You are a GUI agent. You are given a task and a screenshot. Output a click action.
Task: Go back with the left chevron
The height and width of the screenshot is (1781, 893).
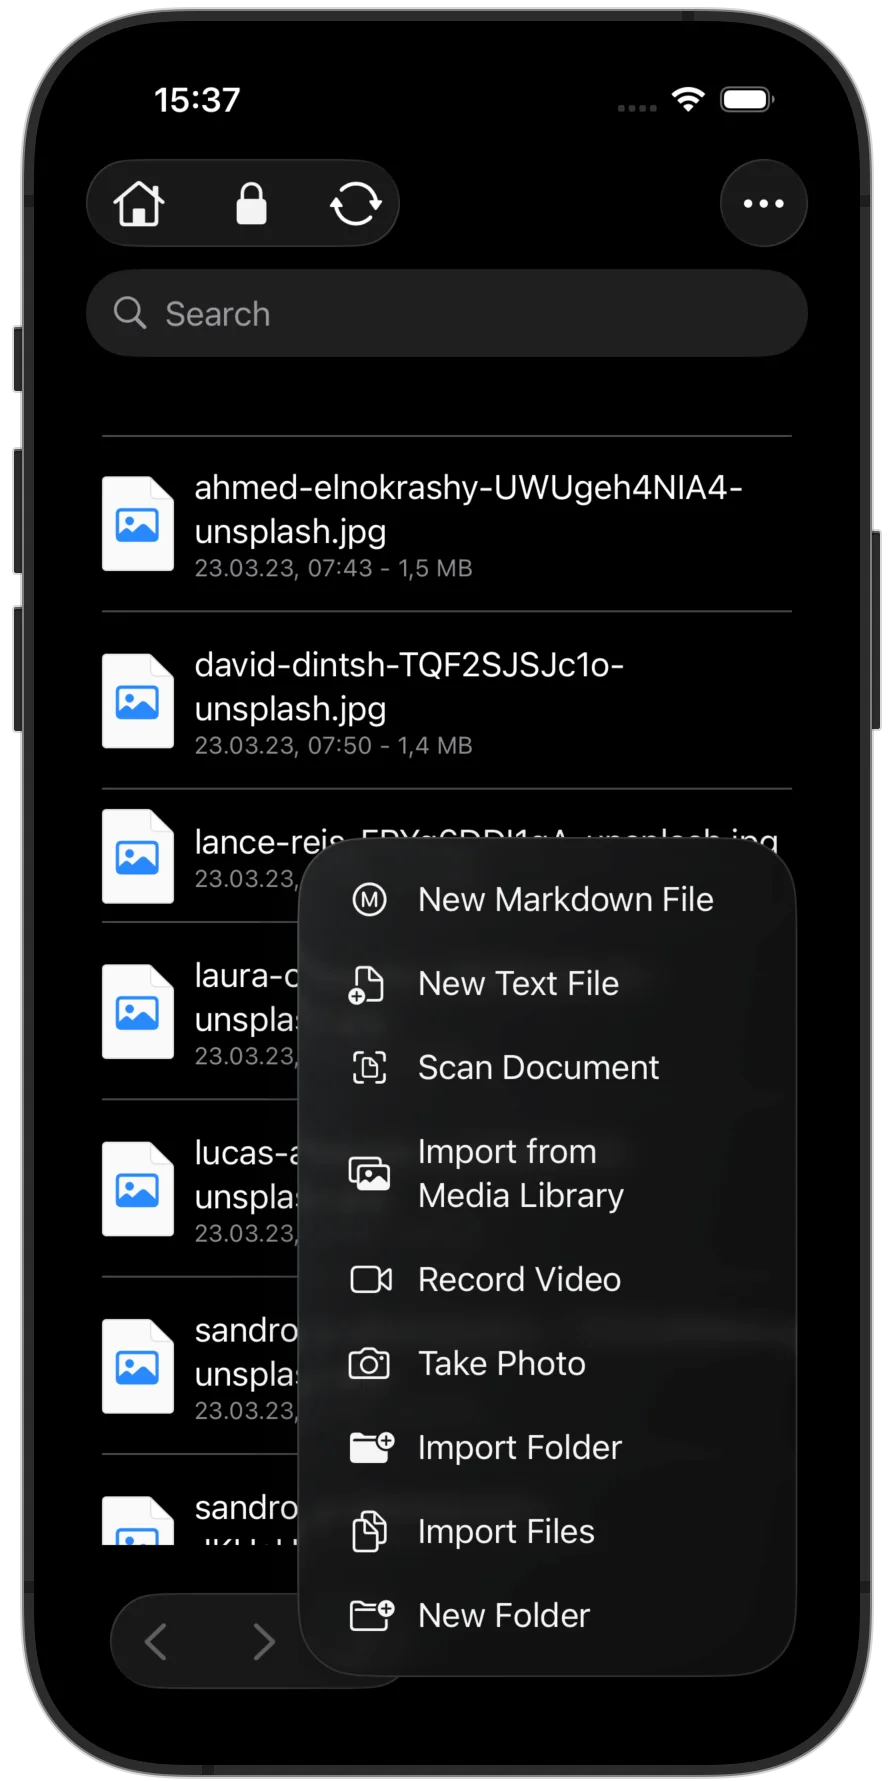(156, 1641)
